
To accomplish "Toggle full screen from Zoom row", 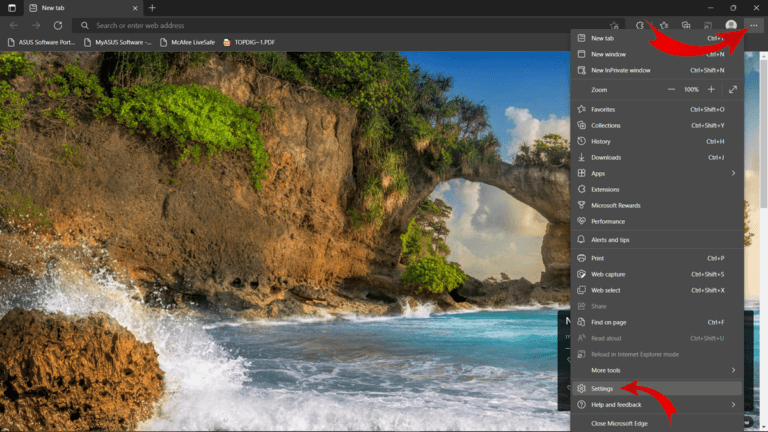I will (733, 89).
